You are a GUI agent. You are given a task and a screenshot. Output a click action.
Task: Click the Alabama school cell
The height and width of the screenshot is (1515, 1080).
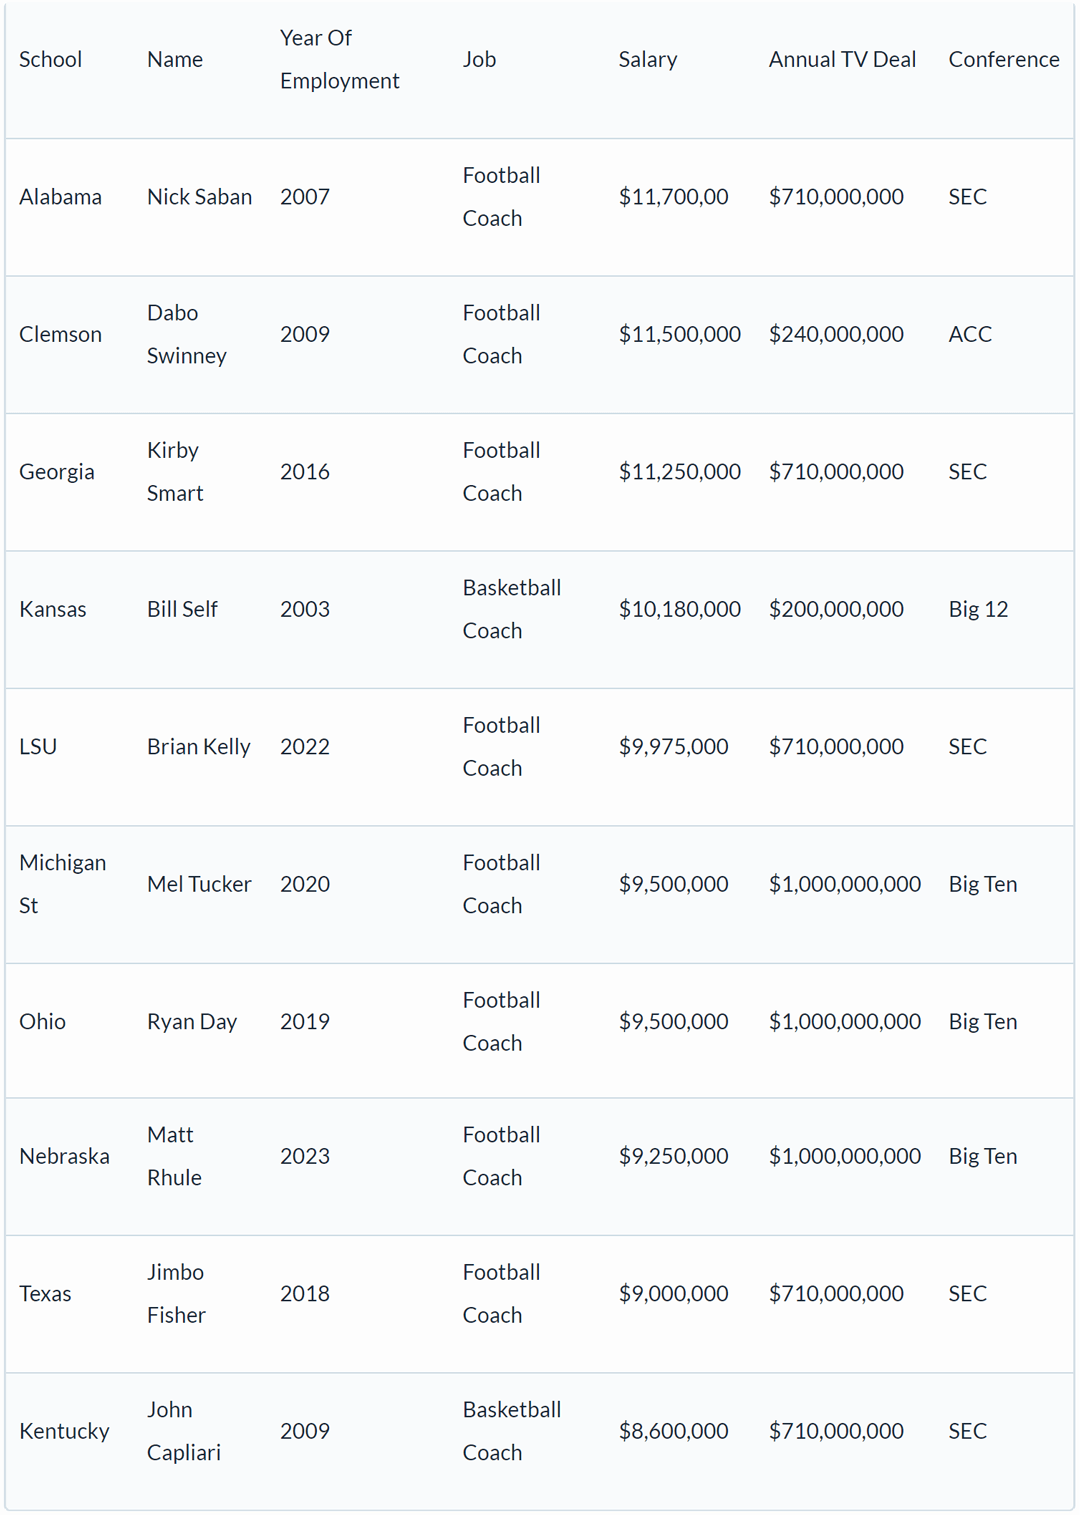pos(60,197)
